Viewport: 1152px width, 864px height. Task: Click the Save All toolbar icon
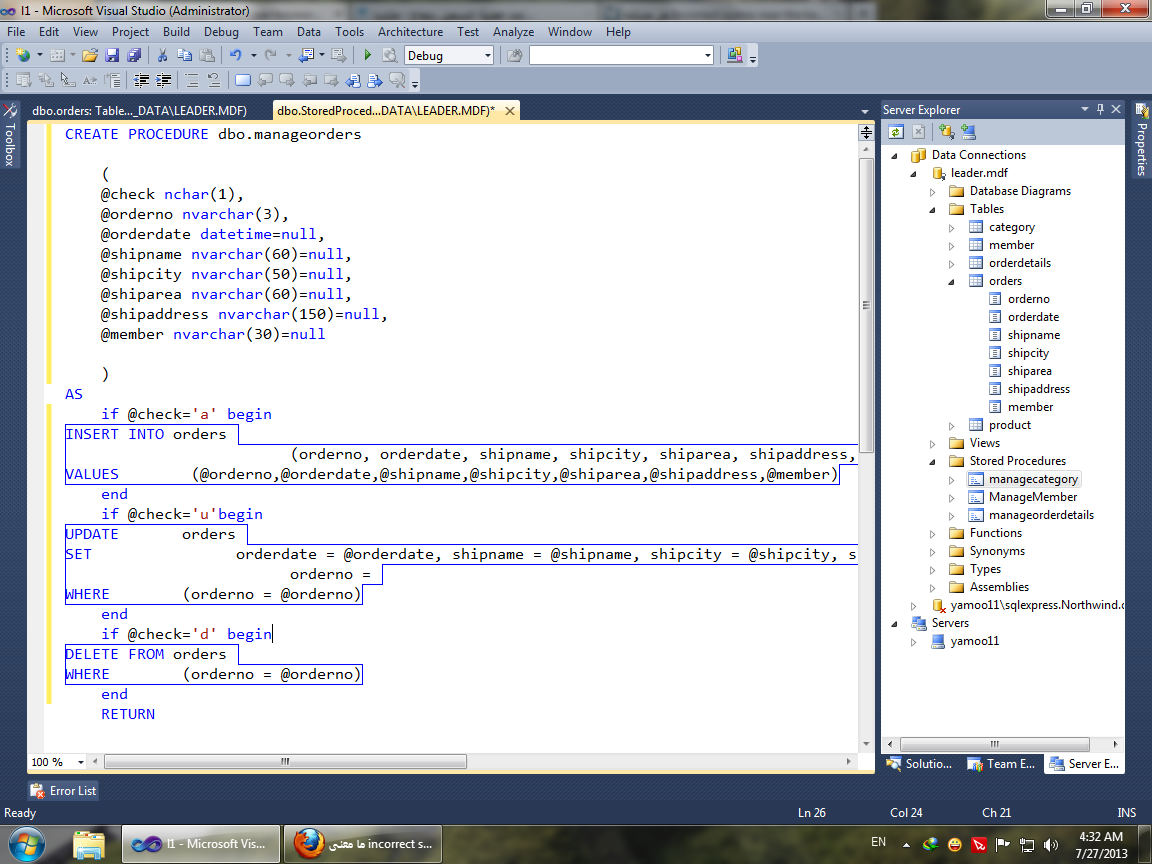point(134,55)
